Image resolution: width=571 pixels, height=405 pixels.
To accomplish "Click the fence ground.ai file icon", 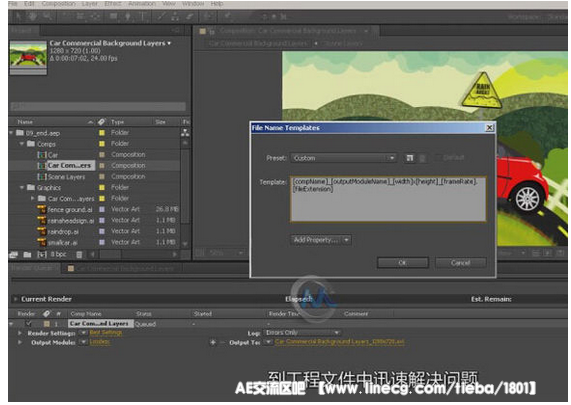I will coord(42,209).
